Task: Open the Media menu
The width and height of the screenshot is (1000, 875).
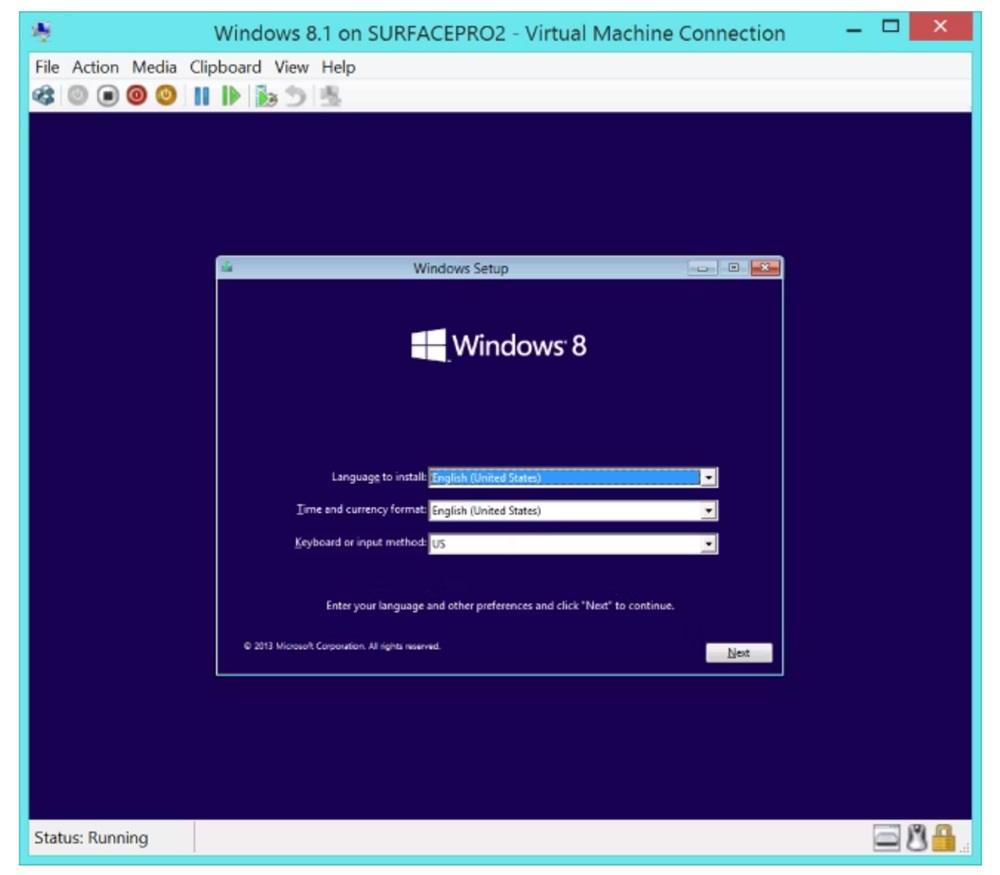Action: (154, 67)
